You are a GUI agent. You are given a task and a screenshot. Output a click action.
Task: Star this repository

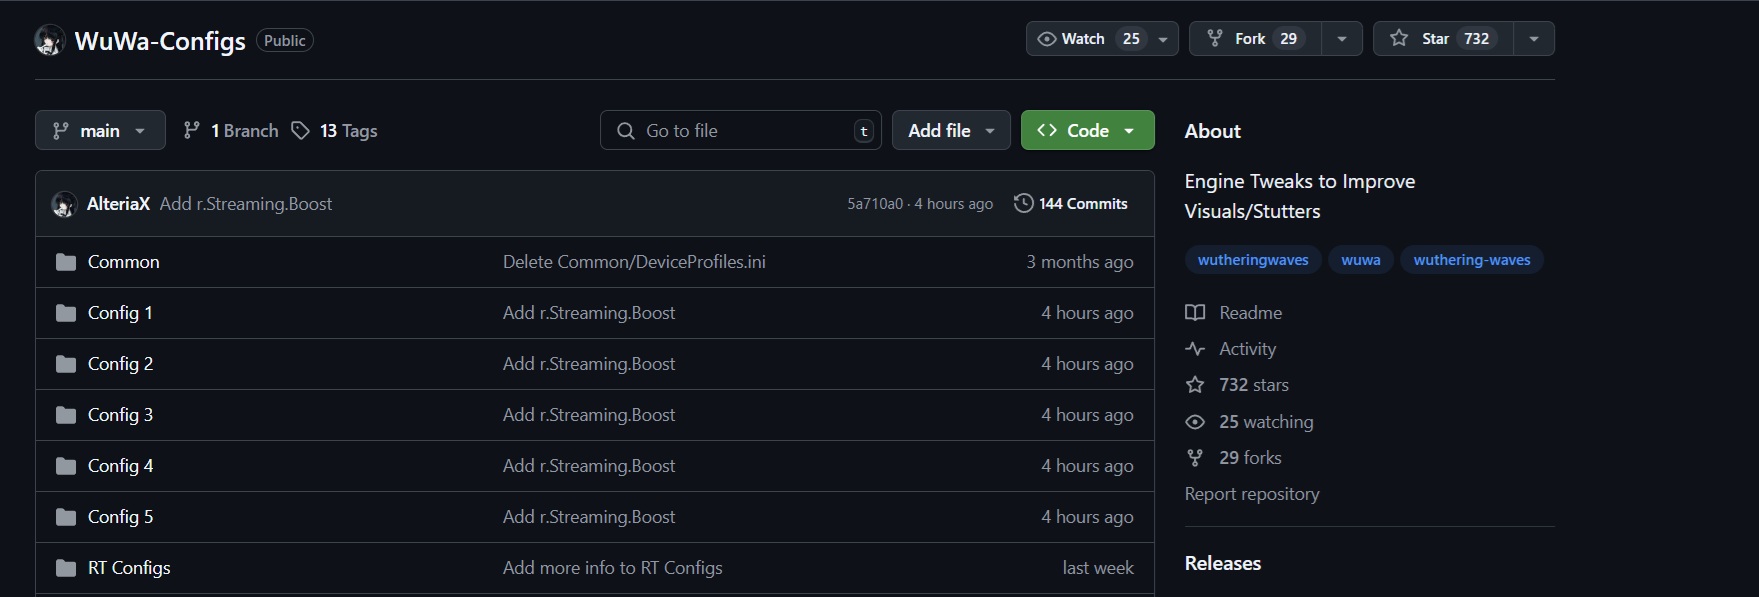coord(1443,39)
